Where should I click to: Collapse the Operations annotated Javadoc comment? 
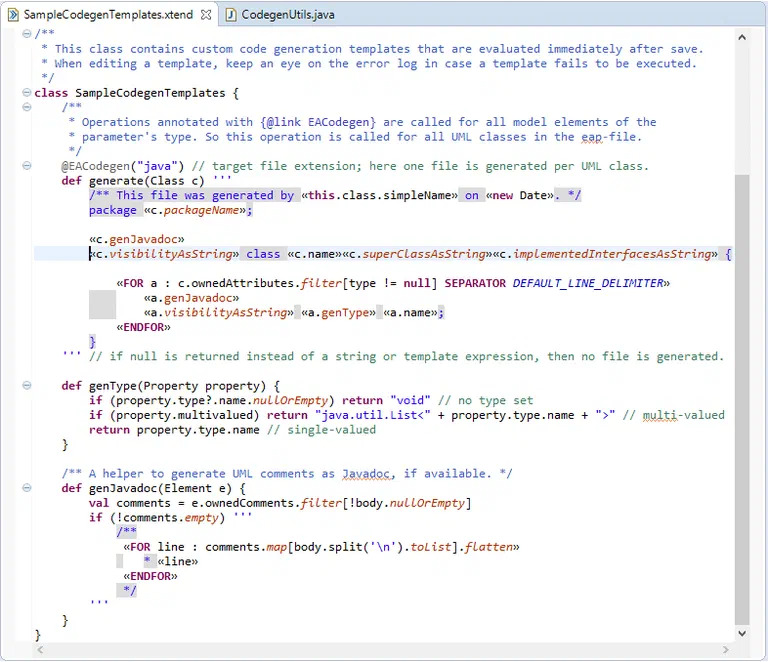click(x=27, y=107)
